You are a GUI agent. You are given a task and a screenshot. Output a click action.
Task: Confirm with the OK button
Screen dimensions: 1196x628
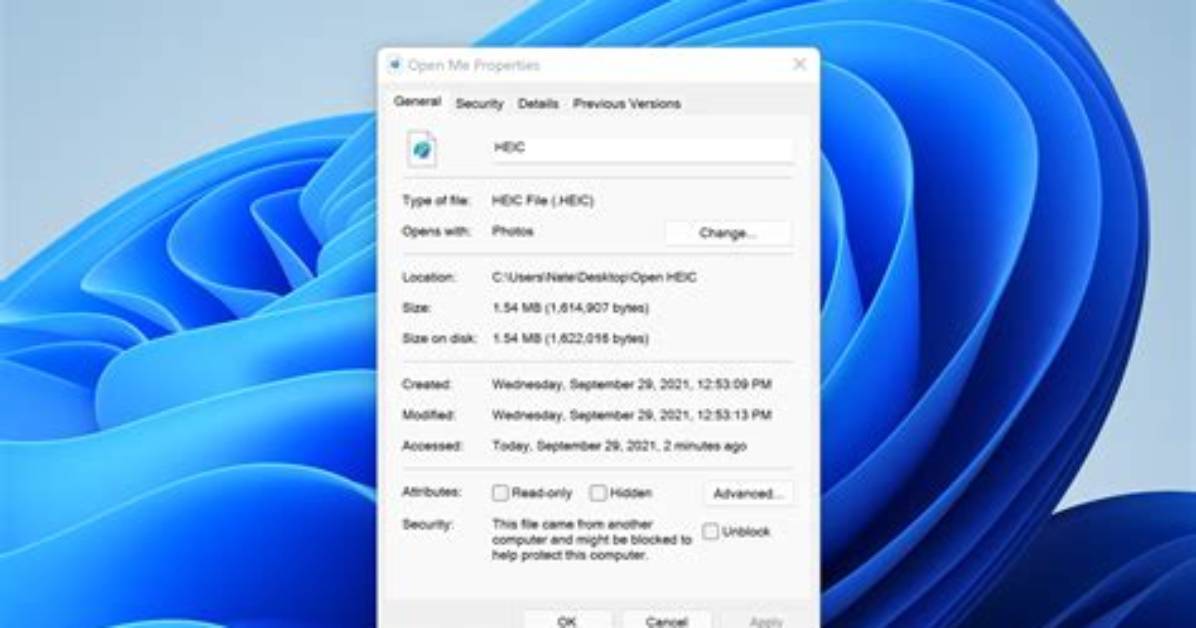(567, 621)
